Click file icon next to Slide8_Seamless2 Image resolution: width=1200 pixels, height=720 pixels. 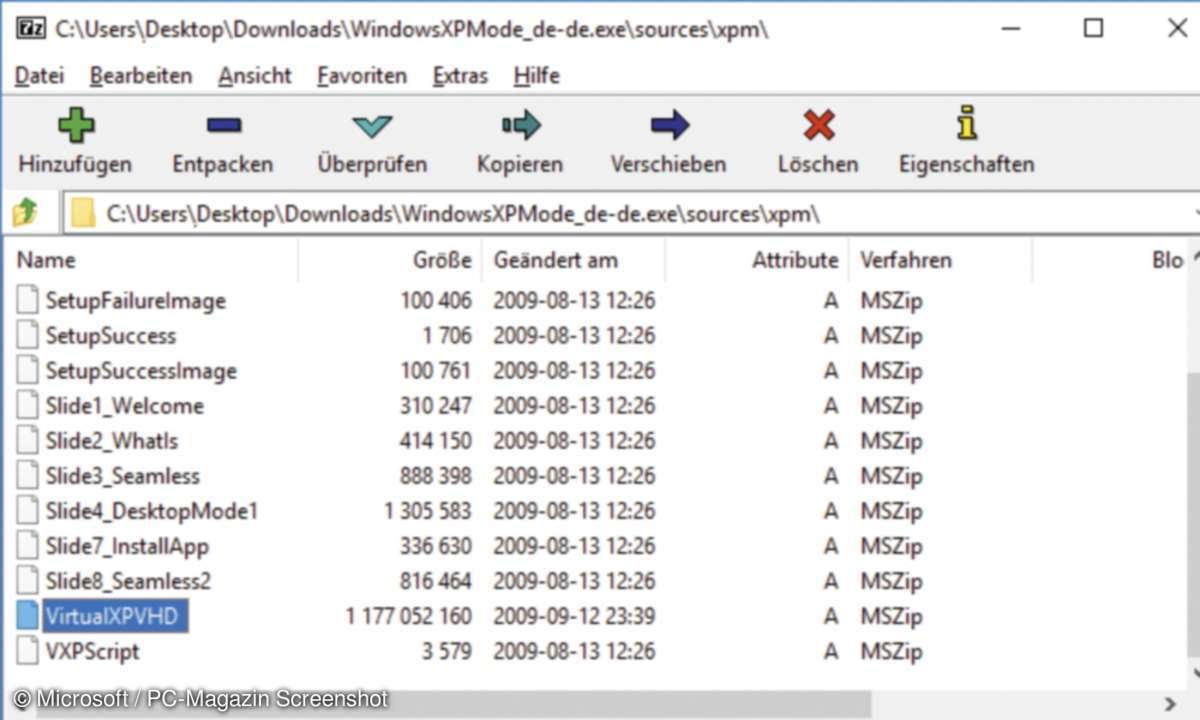point(28,581)
